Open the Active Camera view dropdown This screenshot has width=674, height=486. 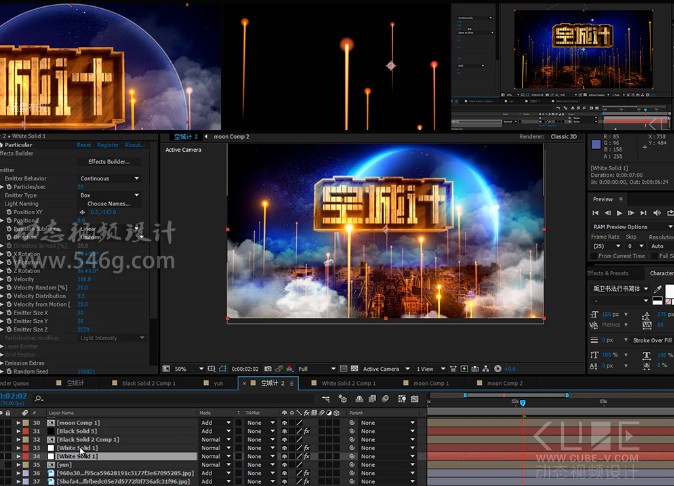pos(386,369)
